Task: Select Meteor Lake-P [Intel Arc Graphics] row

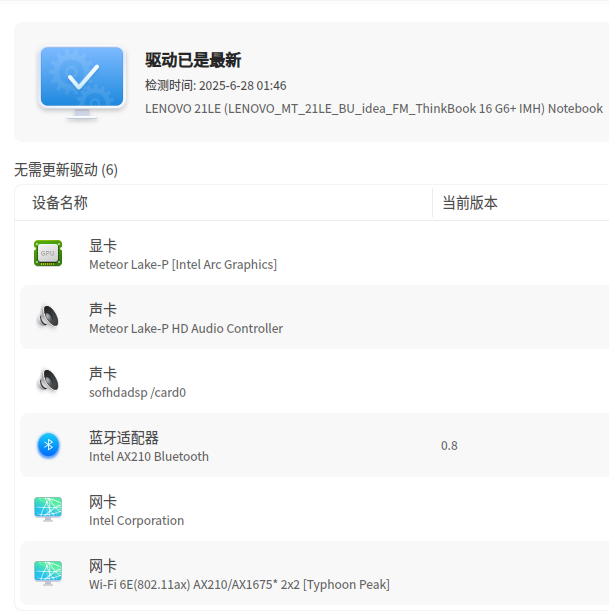Action: coord(314,253)
